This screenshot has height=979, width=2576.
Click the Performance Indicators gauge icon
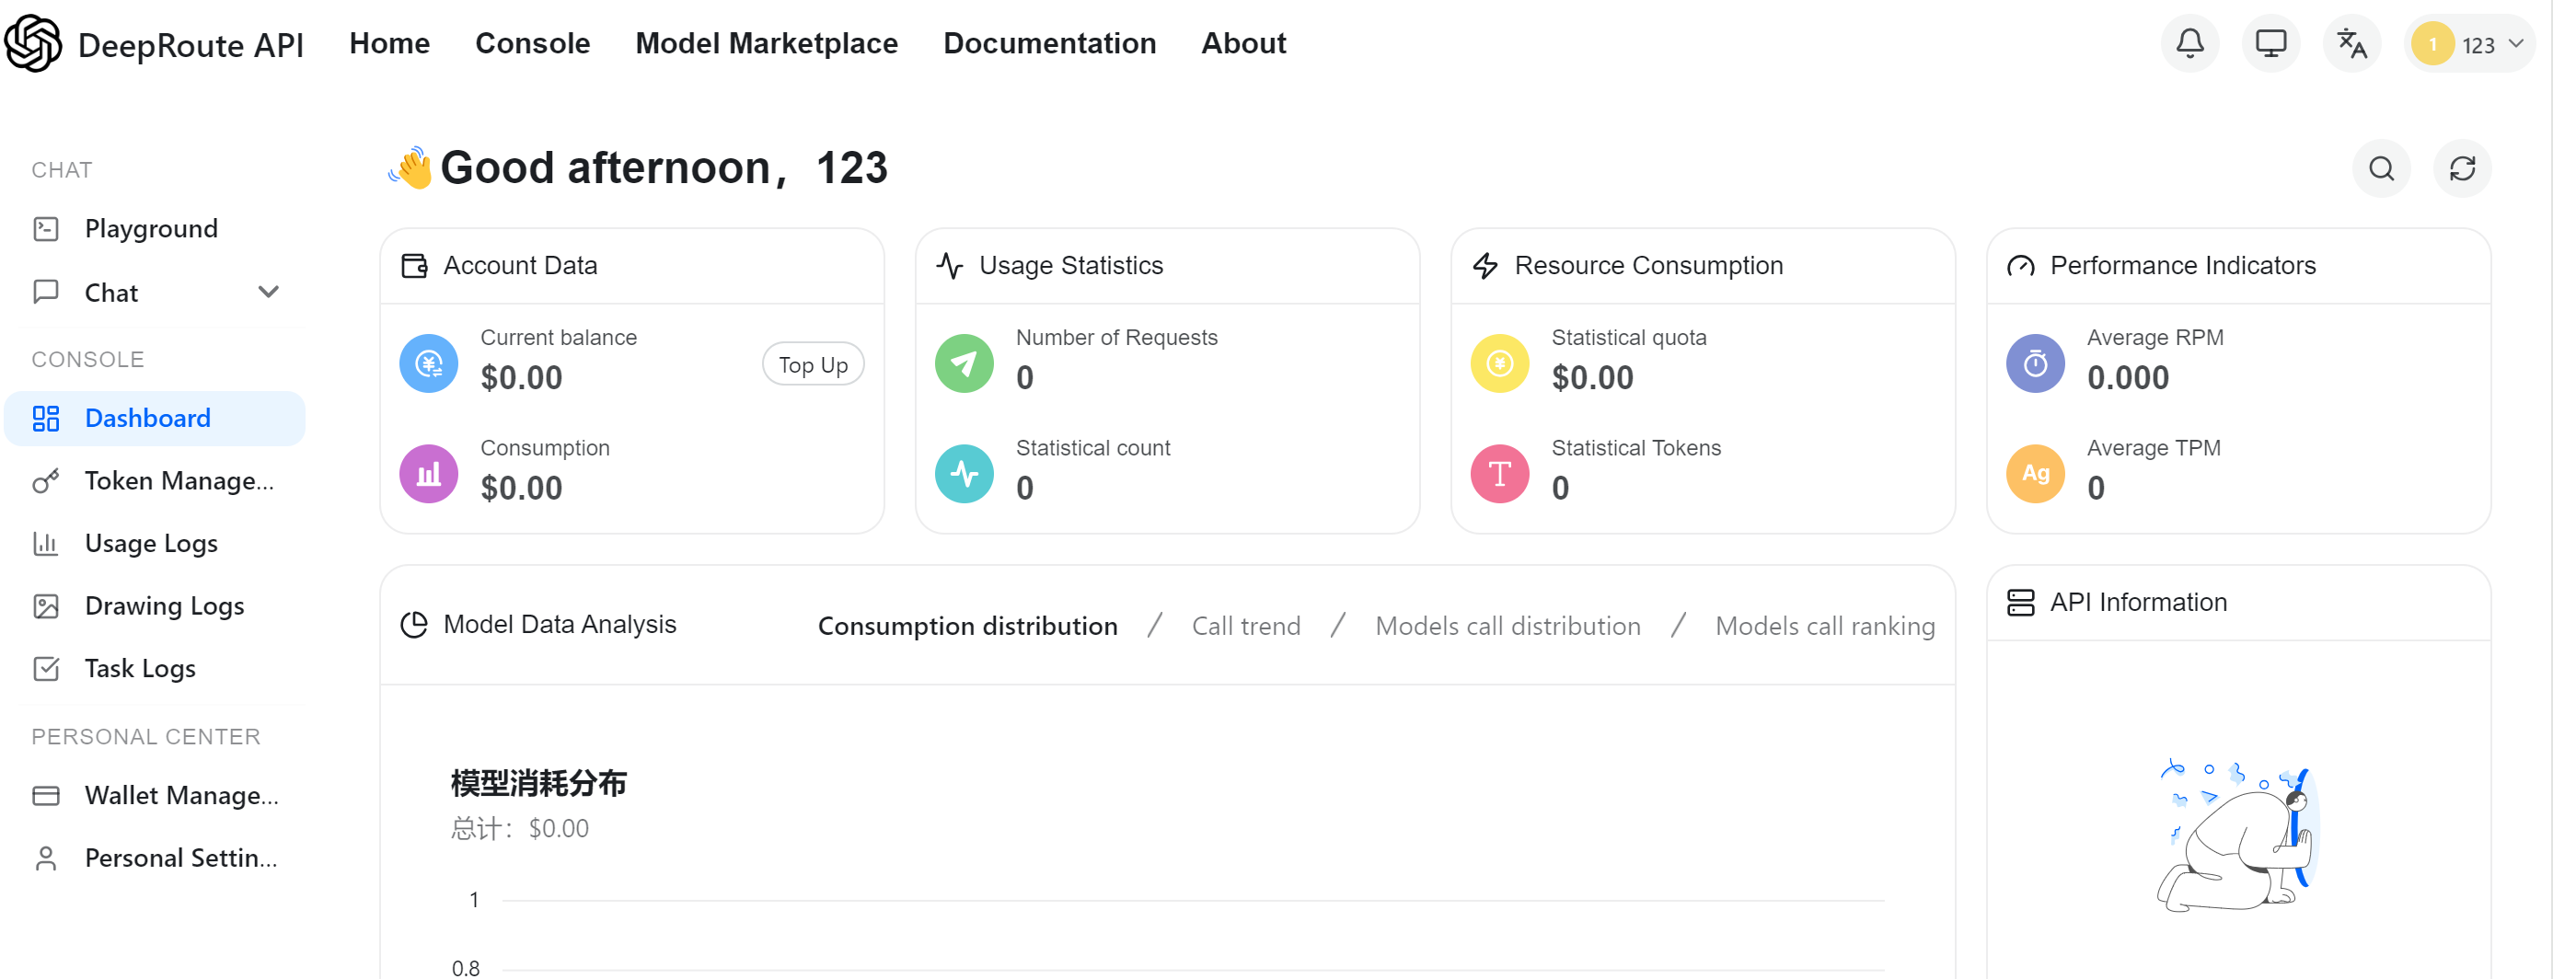coord(2021,266)
